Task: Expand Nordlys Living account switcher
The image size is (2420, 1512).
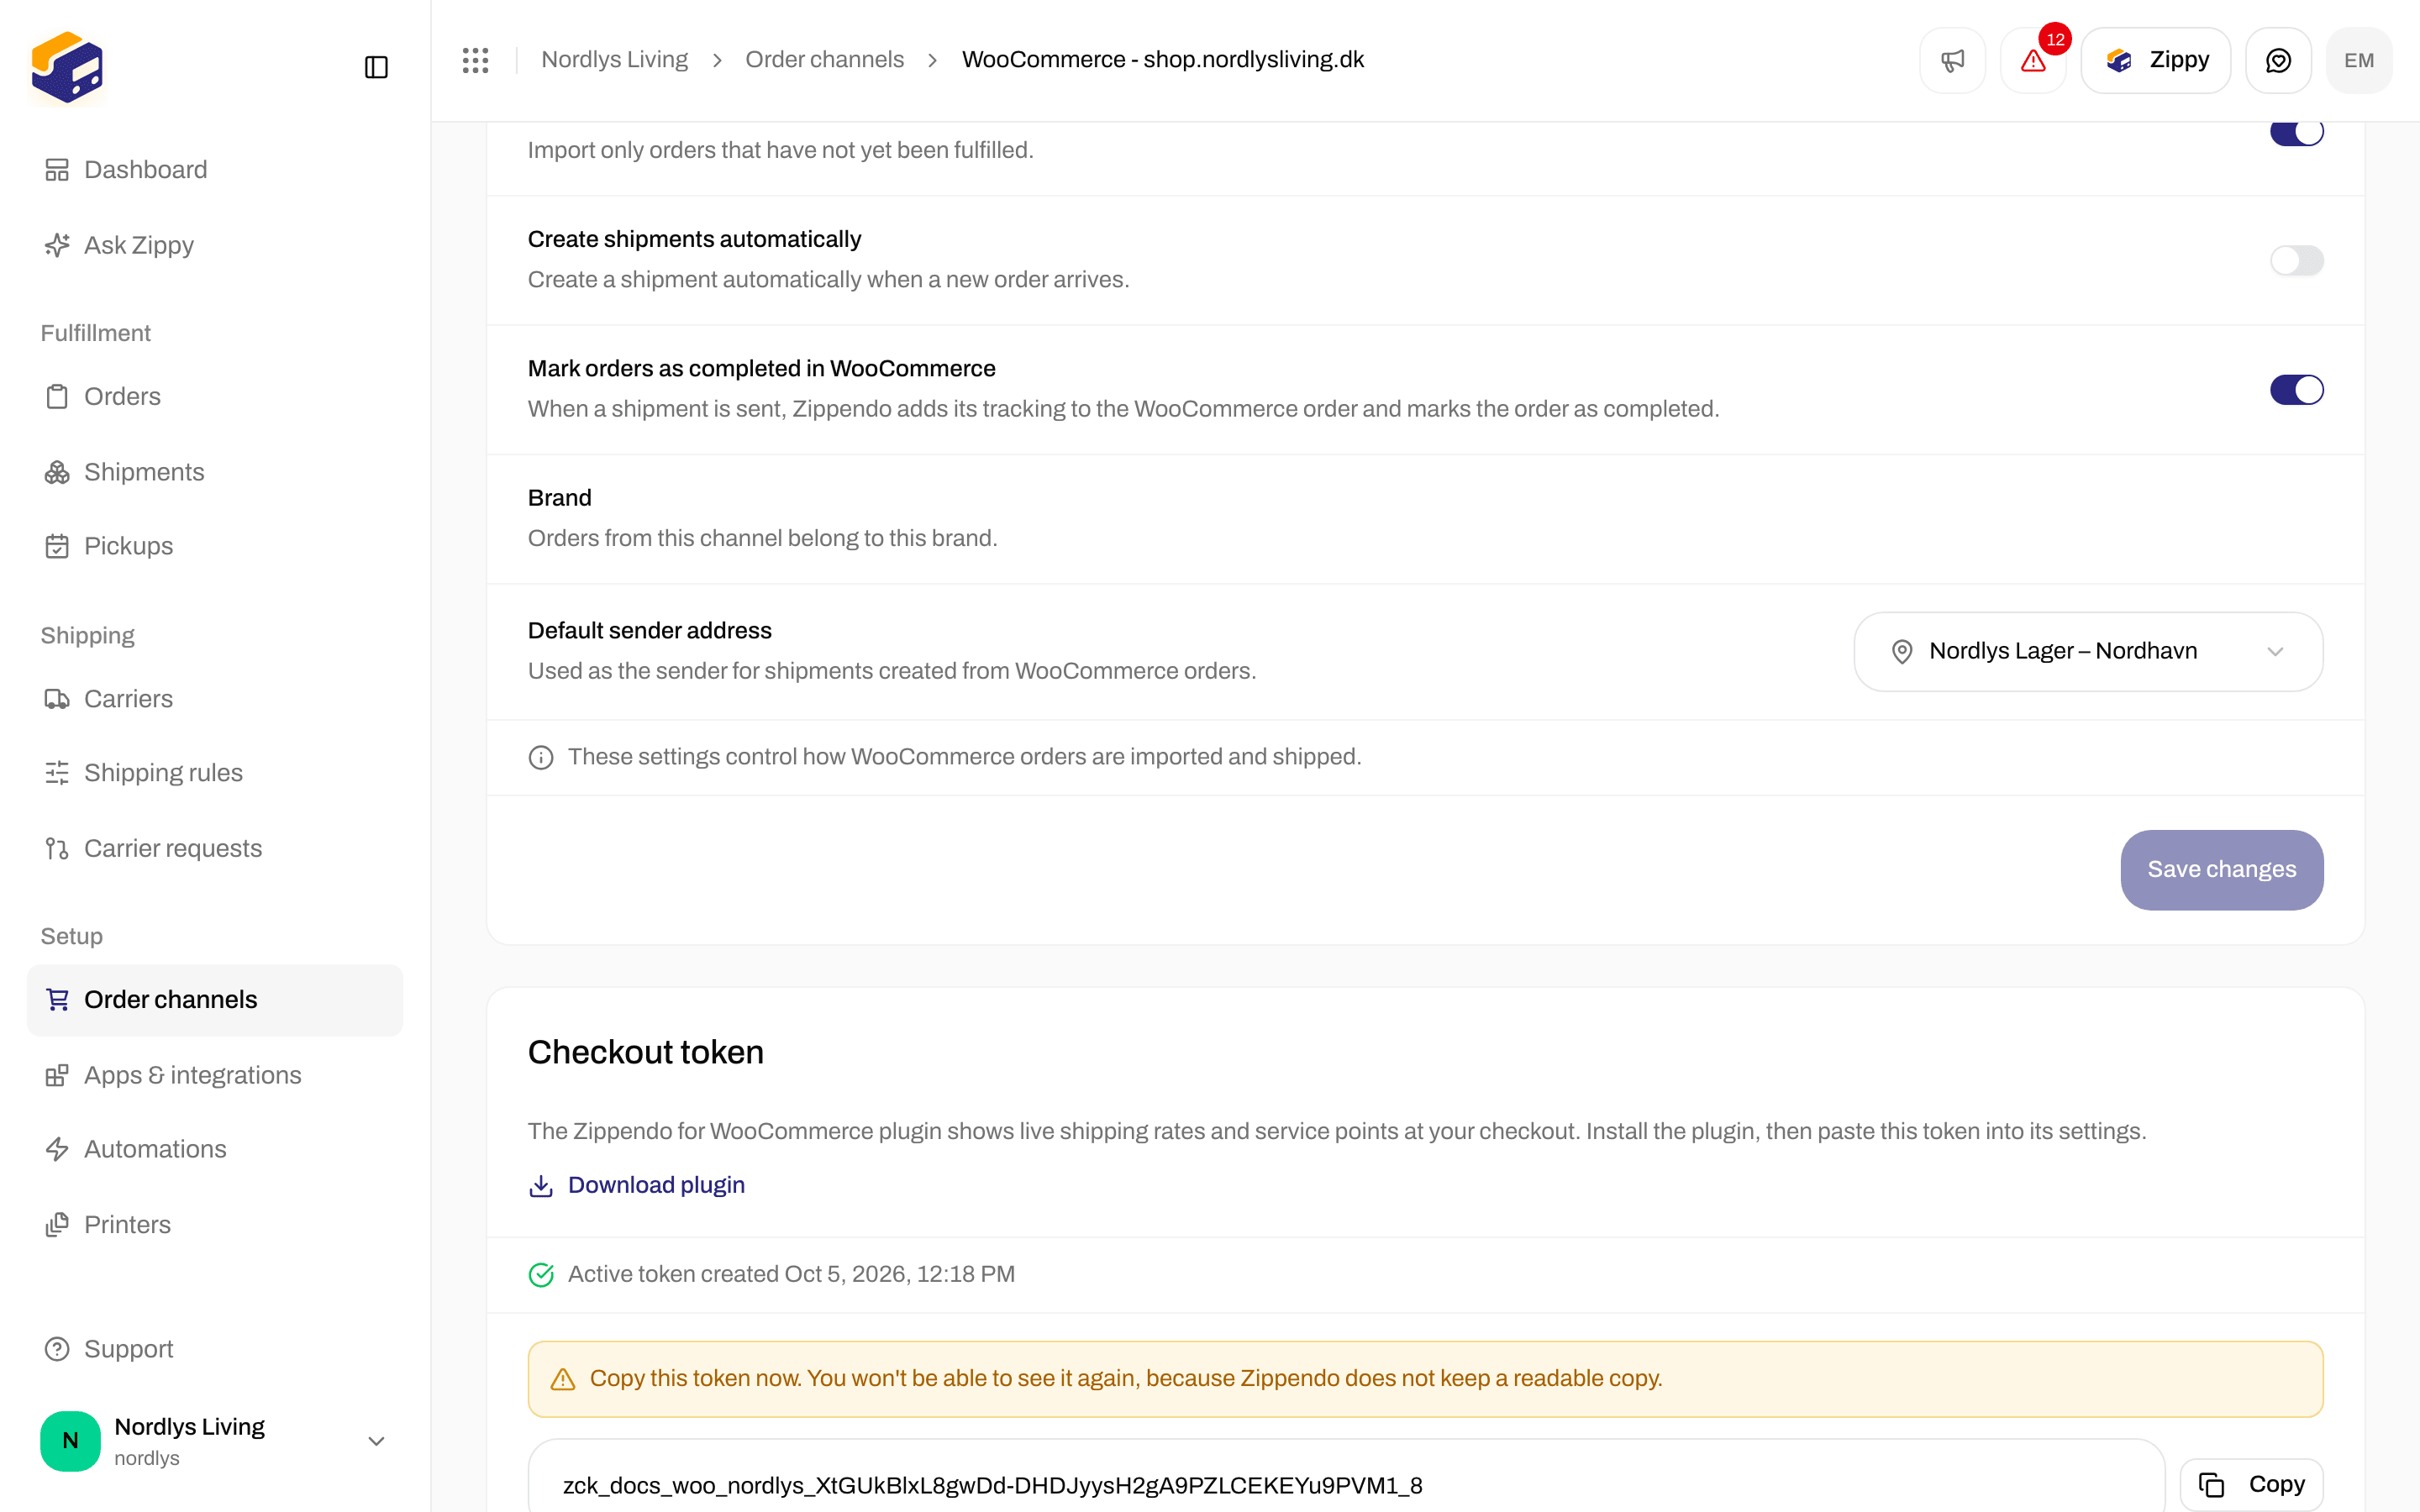Action: 215,1441
